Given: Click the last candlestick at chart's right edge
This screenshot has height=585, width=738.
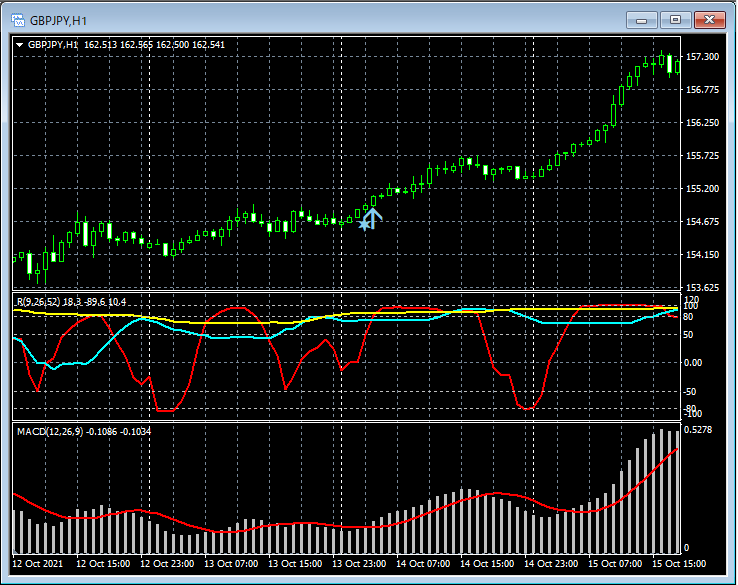Looking at the screenshot, I should tap(677, 66).
